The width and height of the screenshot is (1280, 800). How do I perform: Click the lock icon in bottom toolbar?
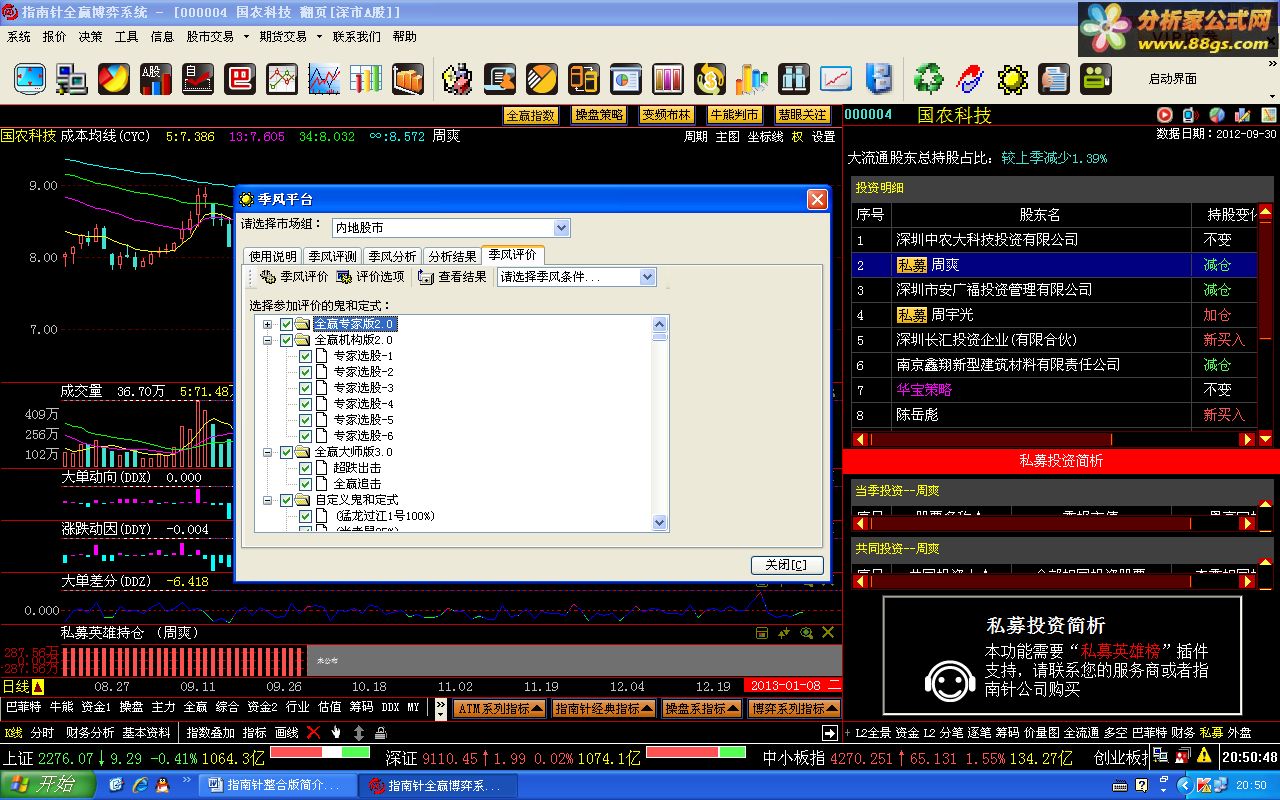380,732
